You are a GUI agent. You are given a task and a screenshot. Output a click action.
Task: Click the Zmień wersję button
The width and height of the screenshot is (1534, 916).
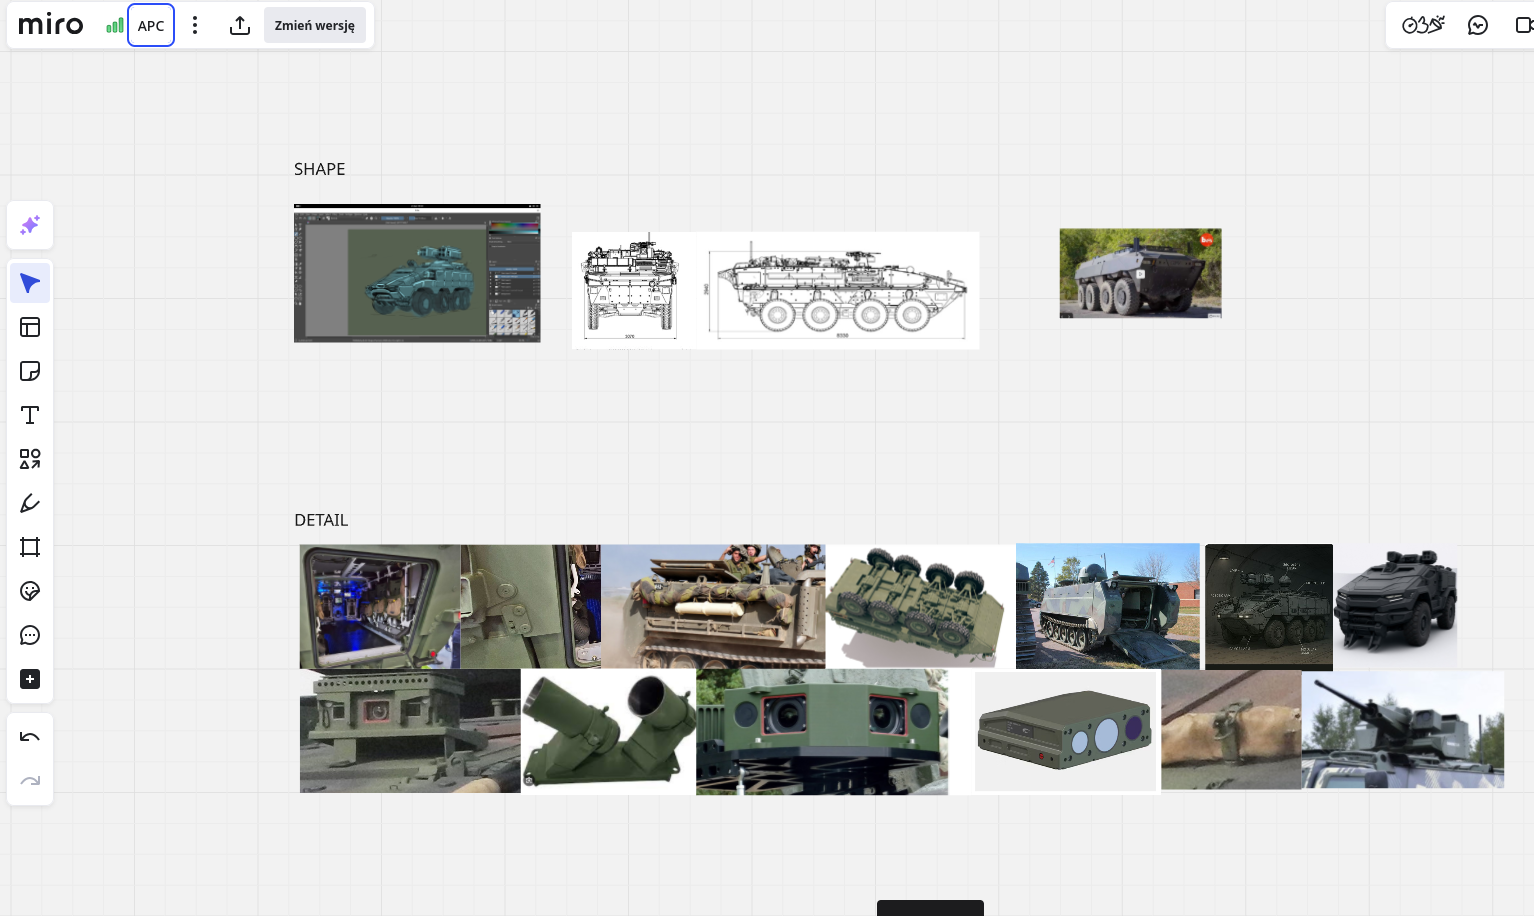[314, 25]
